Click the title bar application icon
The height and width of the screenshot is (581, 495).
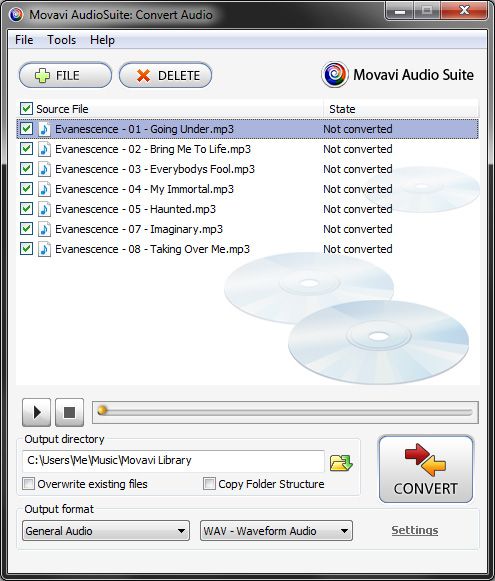click(16, 15)
